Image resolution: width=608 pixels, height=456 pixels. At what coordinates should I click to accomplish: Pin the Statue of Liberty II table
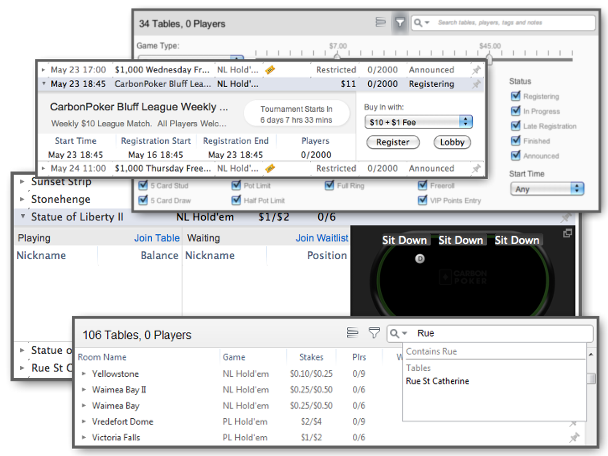click(x=567, y=217)
